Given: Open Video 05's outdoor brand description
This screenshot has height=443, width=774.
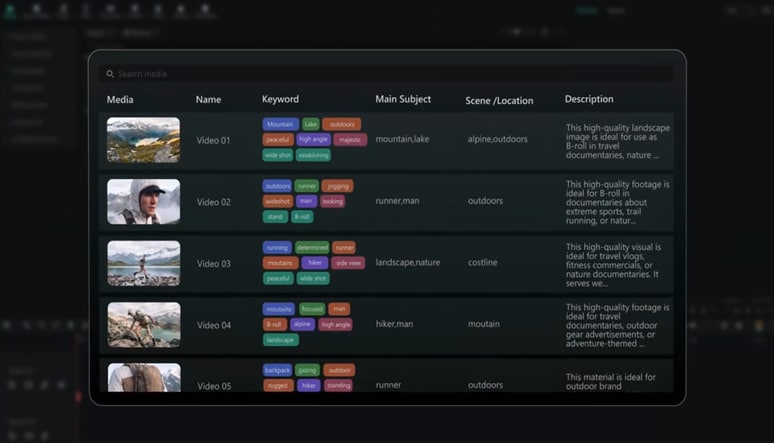Looking at the screenshot, I should click(x=611, y=381).
